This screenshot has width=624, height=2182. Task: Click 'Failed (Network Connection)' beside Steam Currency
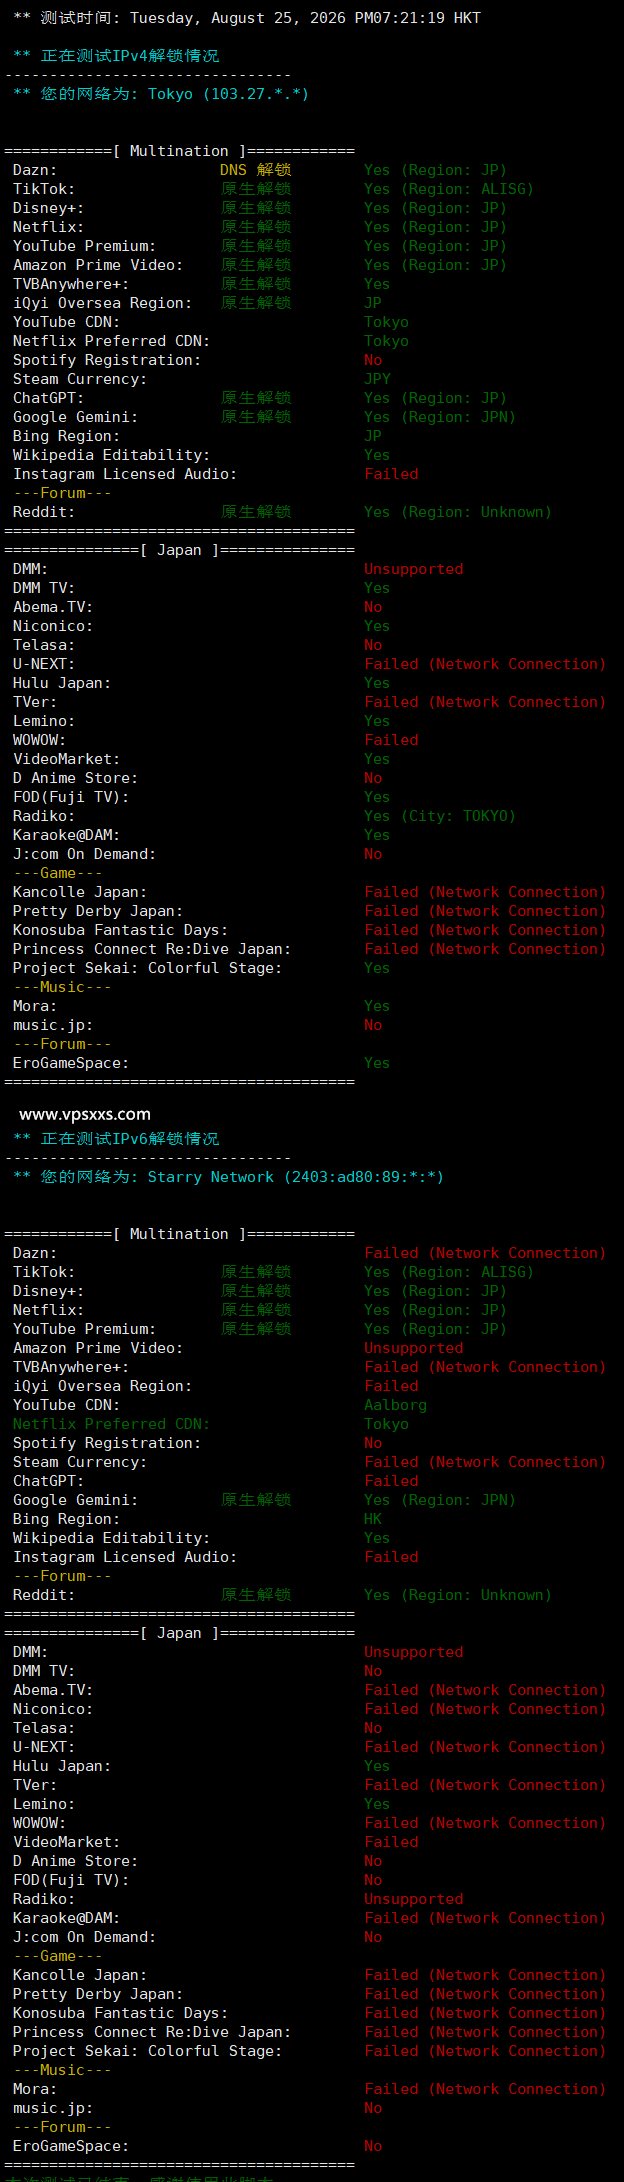click(x=485, y=1462)
